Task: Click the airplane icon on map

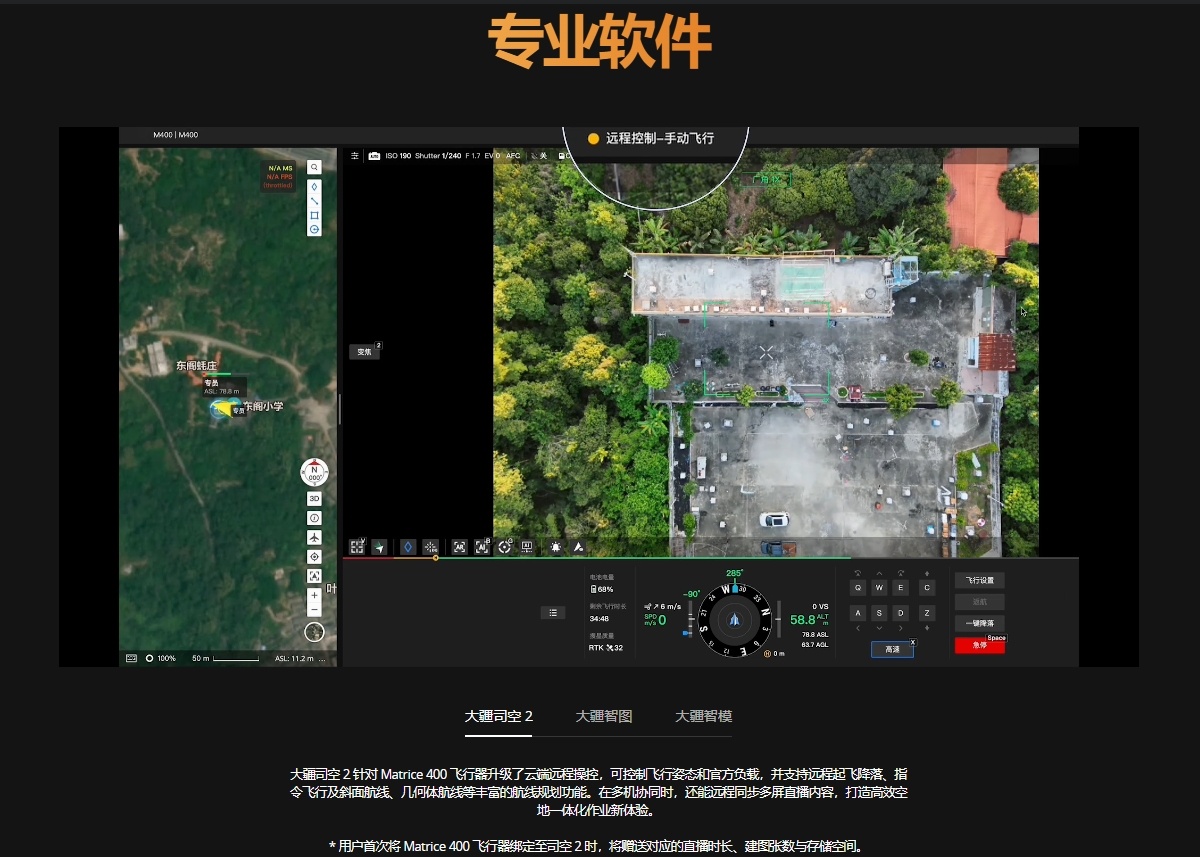Action: click(314, 537)
